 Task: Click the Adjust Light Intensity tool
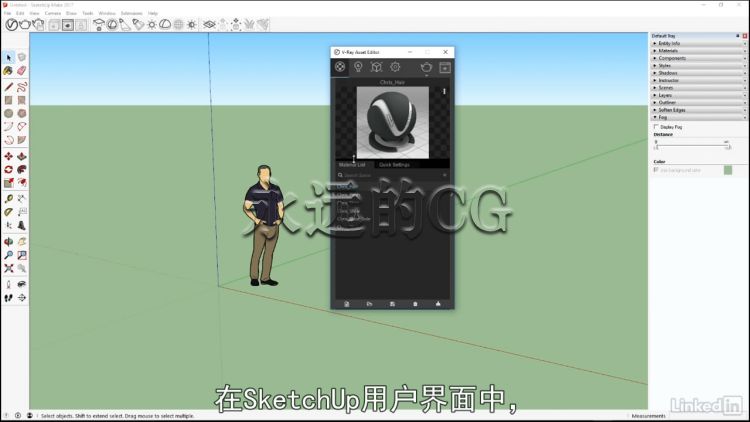pyautogui.click(x=191, y=24)
